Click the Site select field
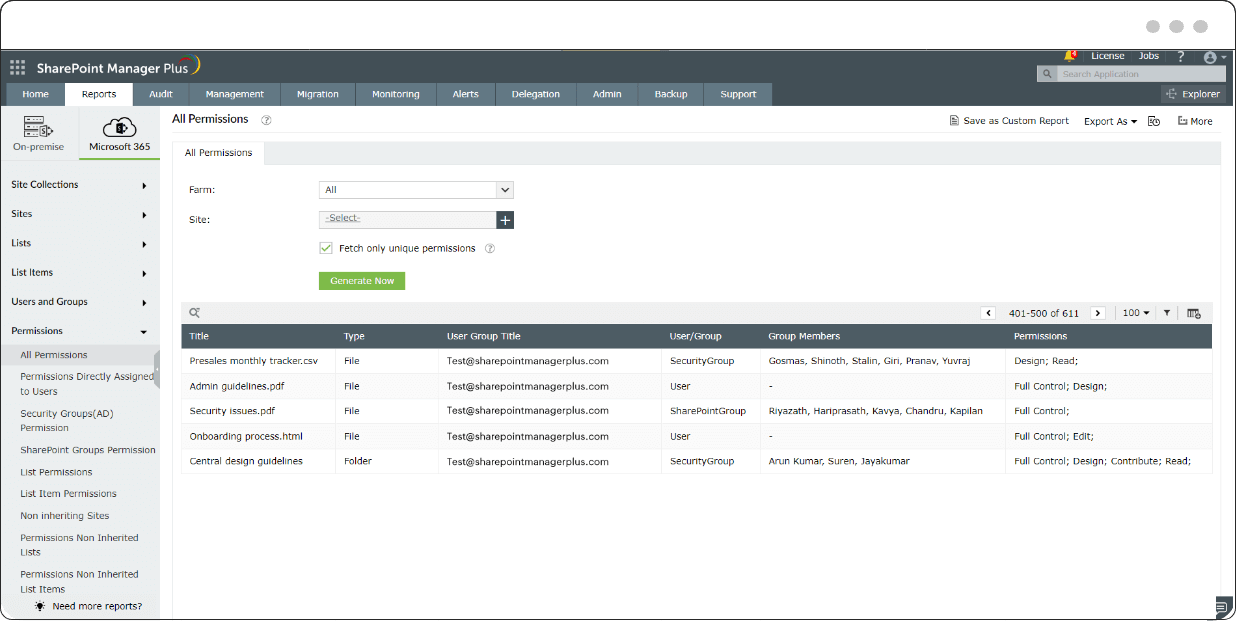Image resolution: width=1236 pixels, height=621 pixels. (407, 220)
